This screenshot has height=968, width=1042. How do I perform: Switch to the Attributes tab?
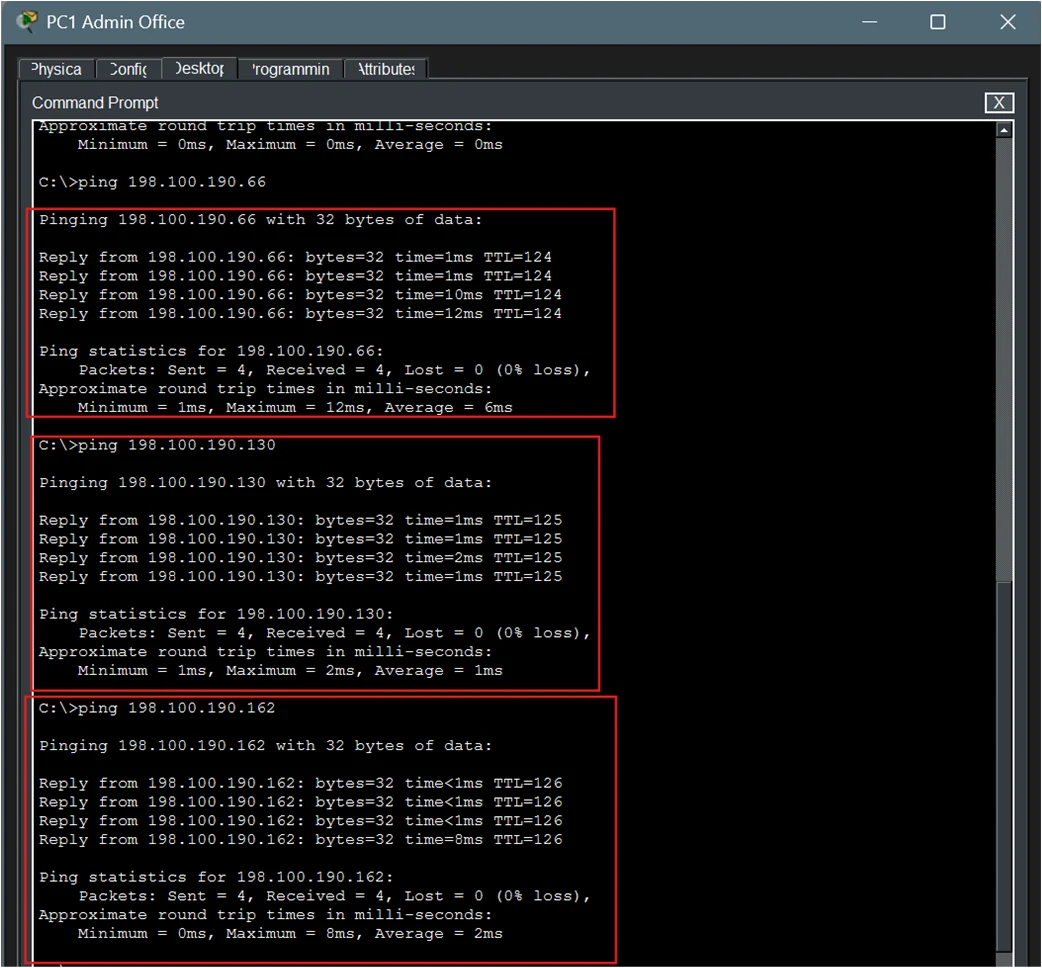(386, 69)
